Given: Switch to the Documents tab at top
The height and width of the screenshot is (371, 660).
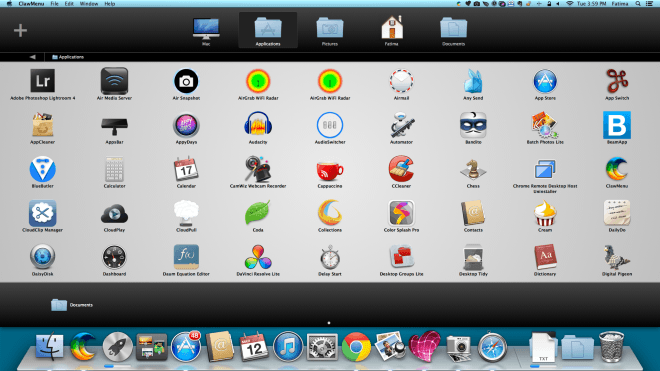Looking at the screenshot, I should point(453,31).
